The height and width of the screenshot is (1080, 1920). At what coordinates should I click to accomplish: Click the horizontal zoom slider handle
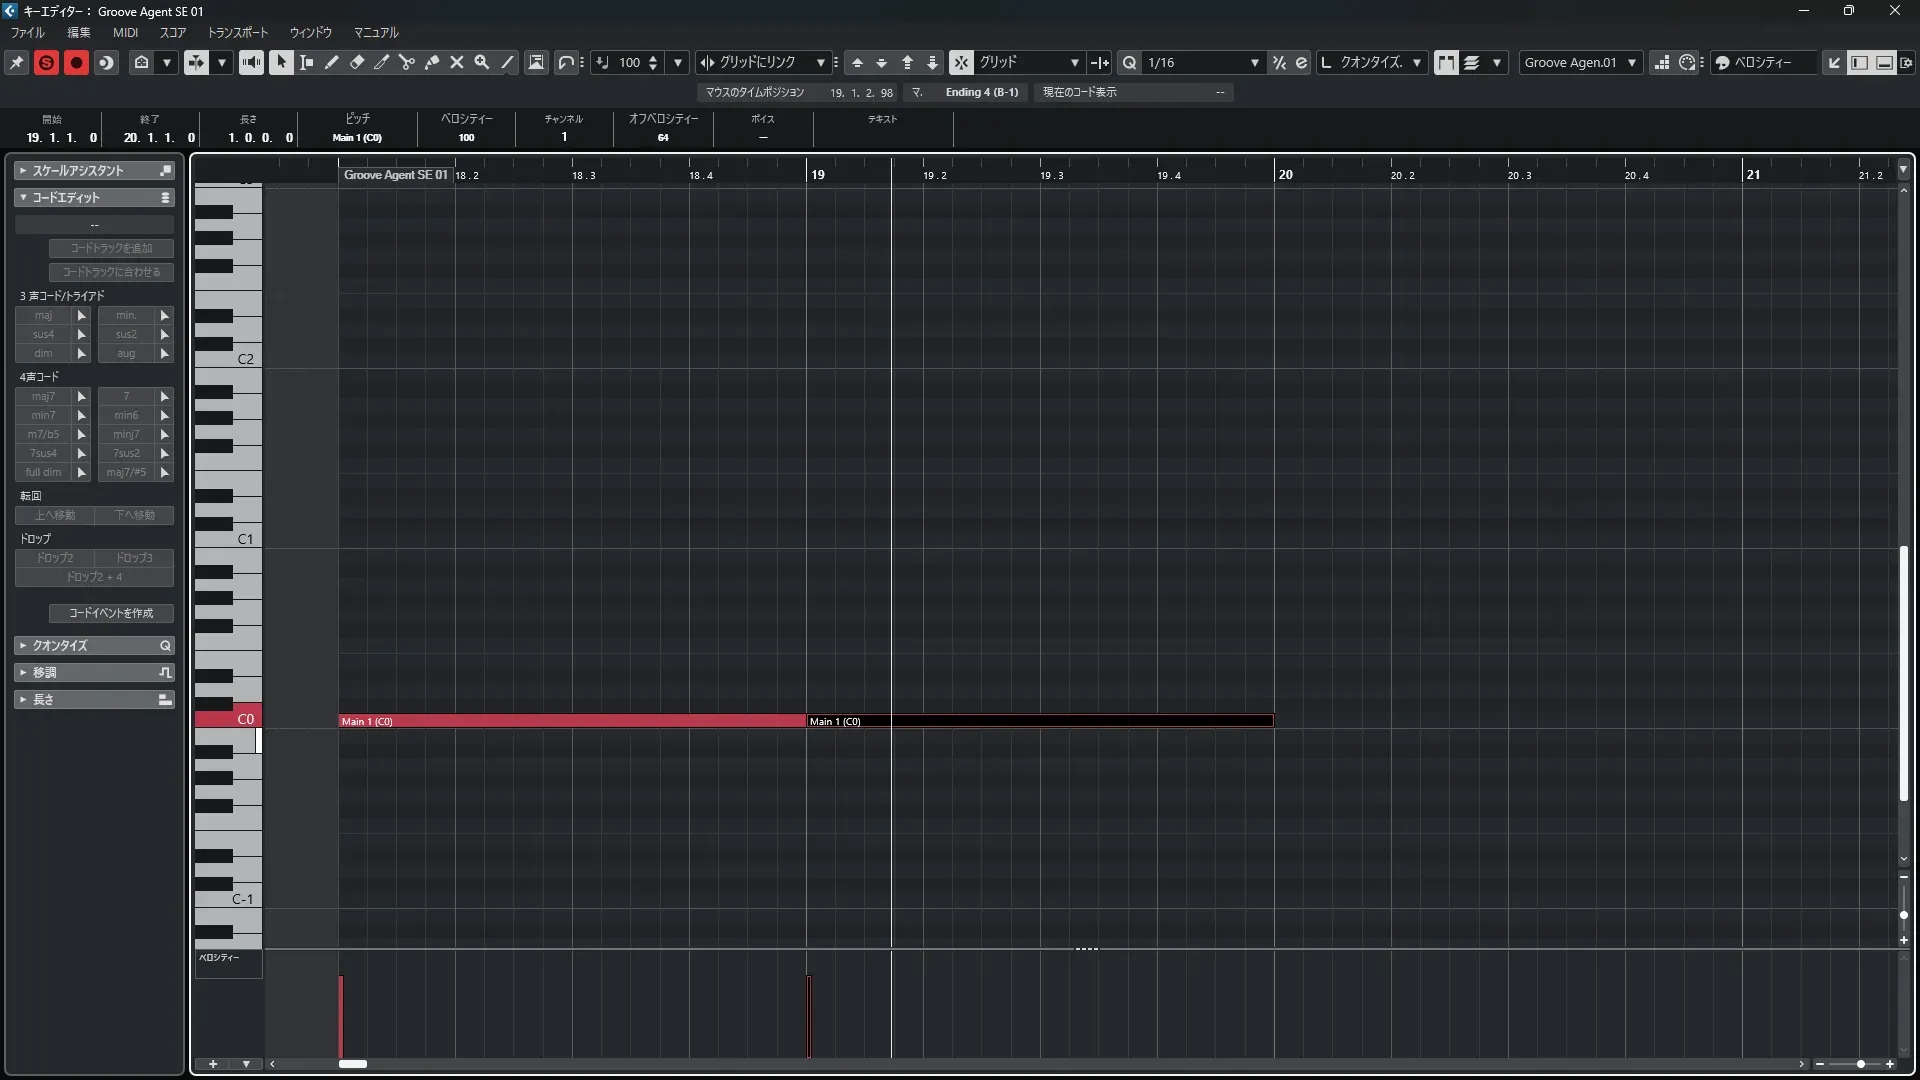tap(1860, 1064)
